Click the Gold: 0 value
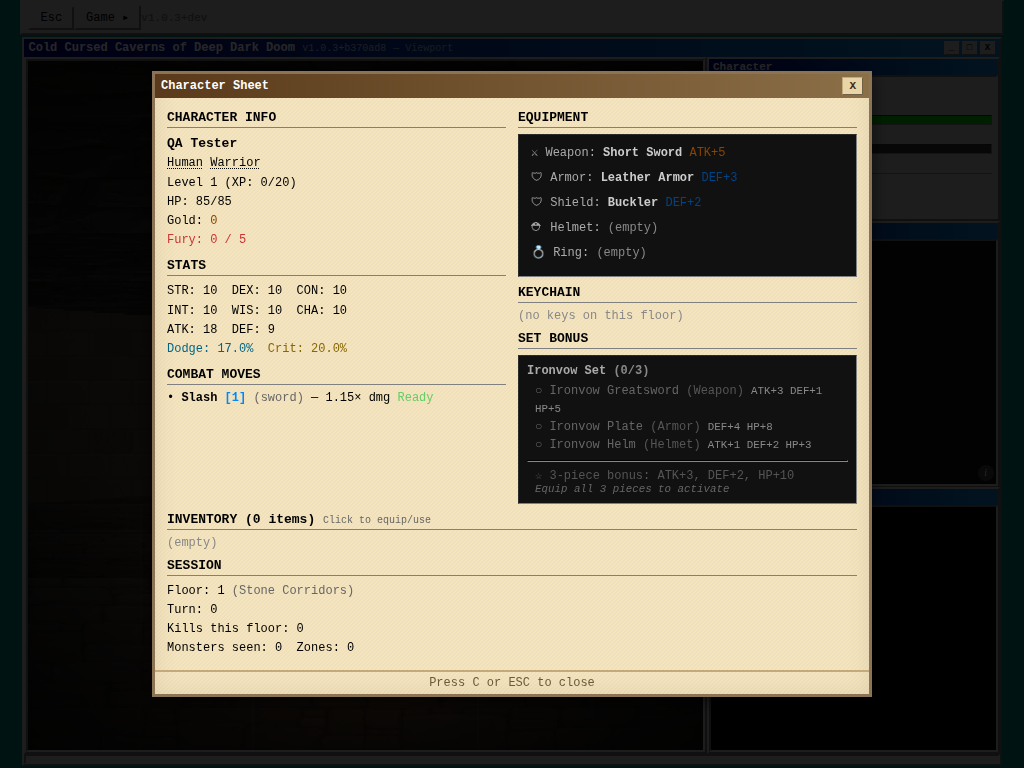The image size is (1024, 768). click(192, 220)
